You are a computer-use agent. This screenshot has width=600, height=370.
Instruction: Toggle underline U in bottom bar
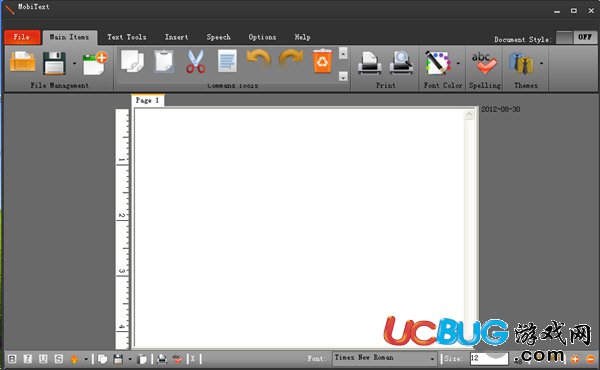[43, 359]
